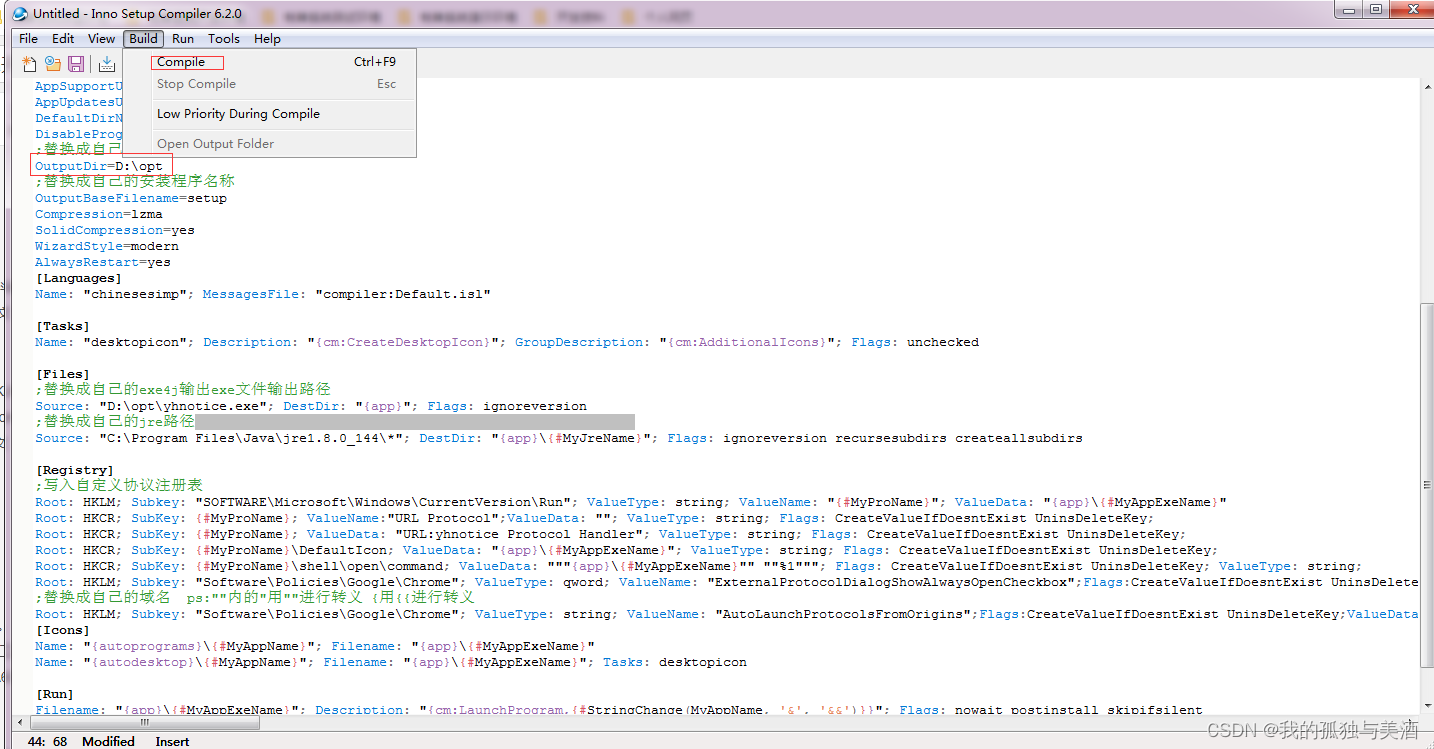Click the cursor position 44: 68 in status bar
Screen dimensions: 1434x749
click(49, 741)
